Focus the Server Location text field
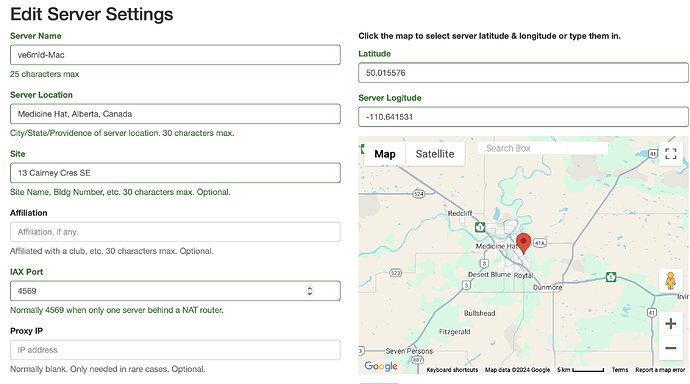The width and height of the screenshot is (690, 384). point(175,114)
